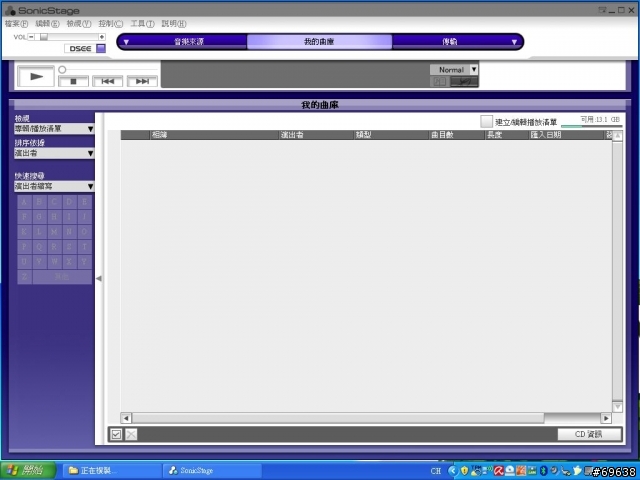Click the vertical scrollbar up arrow
The width and height of the screenshot is (640, 480).
[618, 136]
